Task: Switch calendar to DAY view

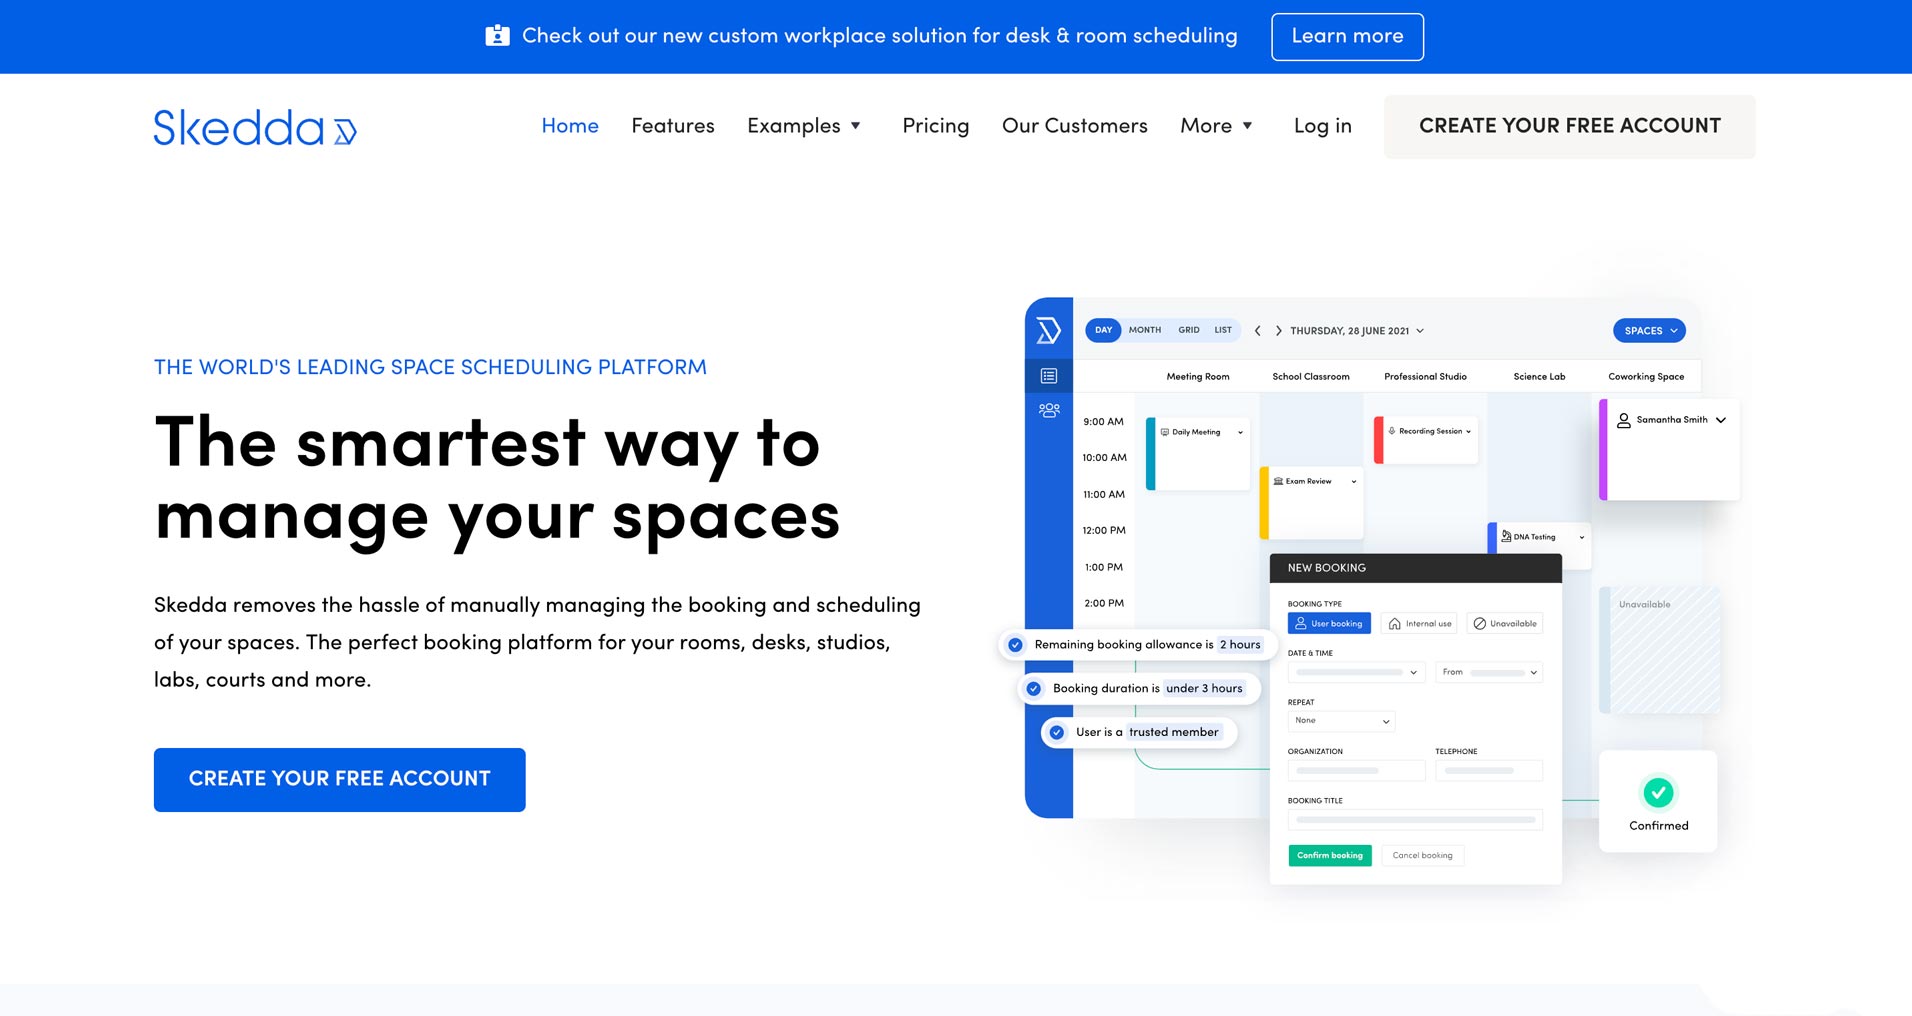Action: 1103,330
